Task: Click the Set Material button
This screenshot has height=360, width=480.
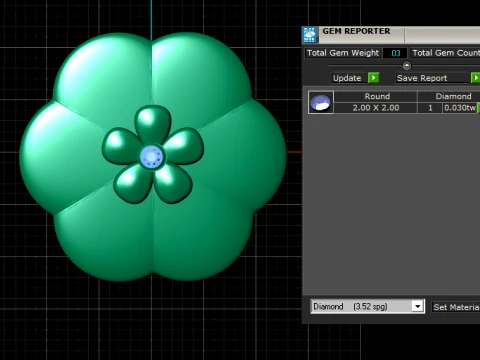Action: click(456, 307)
